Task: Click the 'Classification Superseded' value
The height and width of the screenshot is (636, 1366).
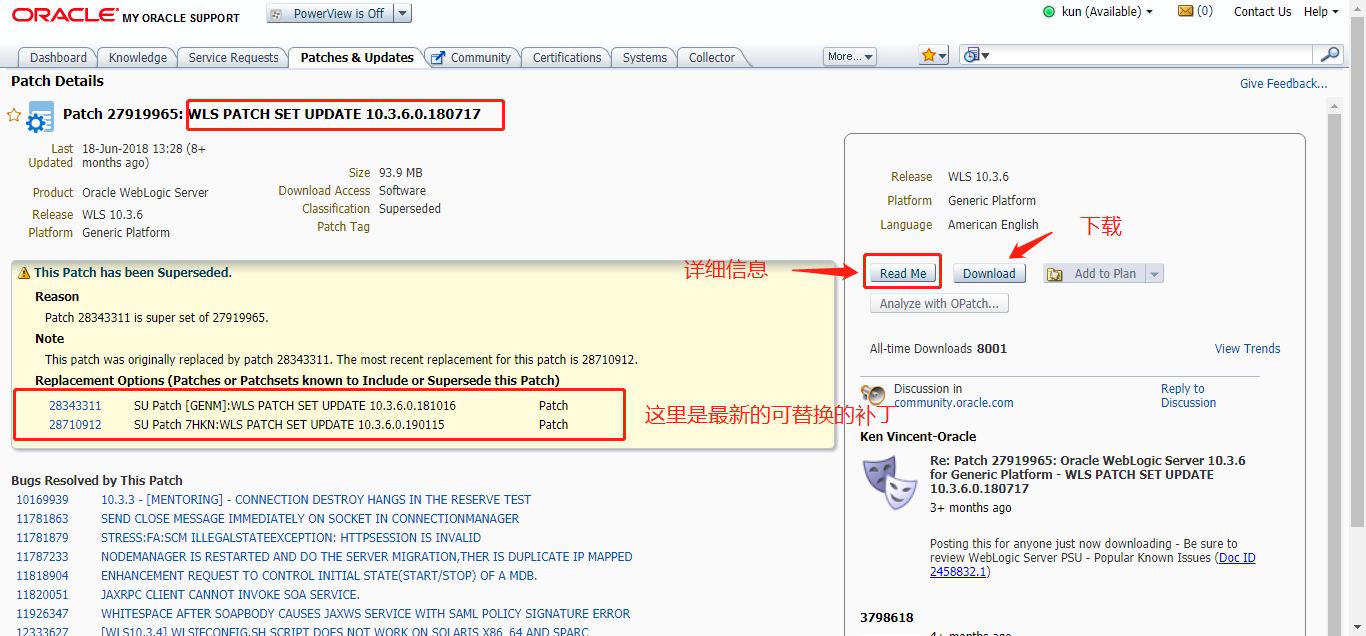Action: pyautogui.click(x=410, y=209)
